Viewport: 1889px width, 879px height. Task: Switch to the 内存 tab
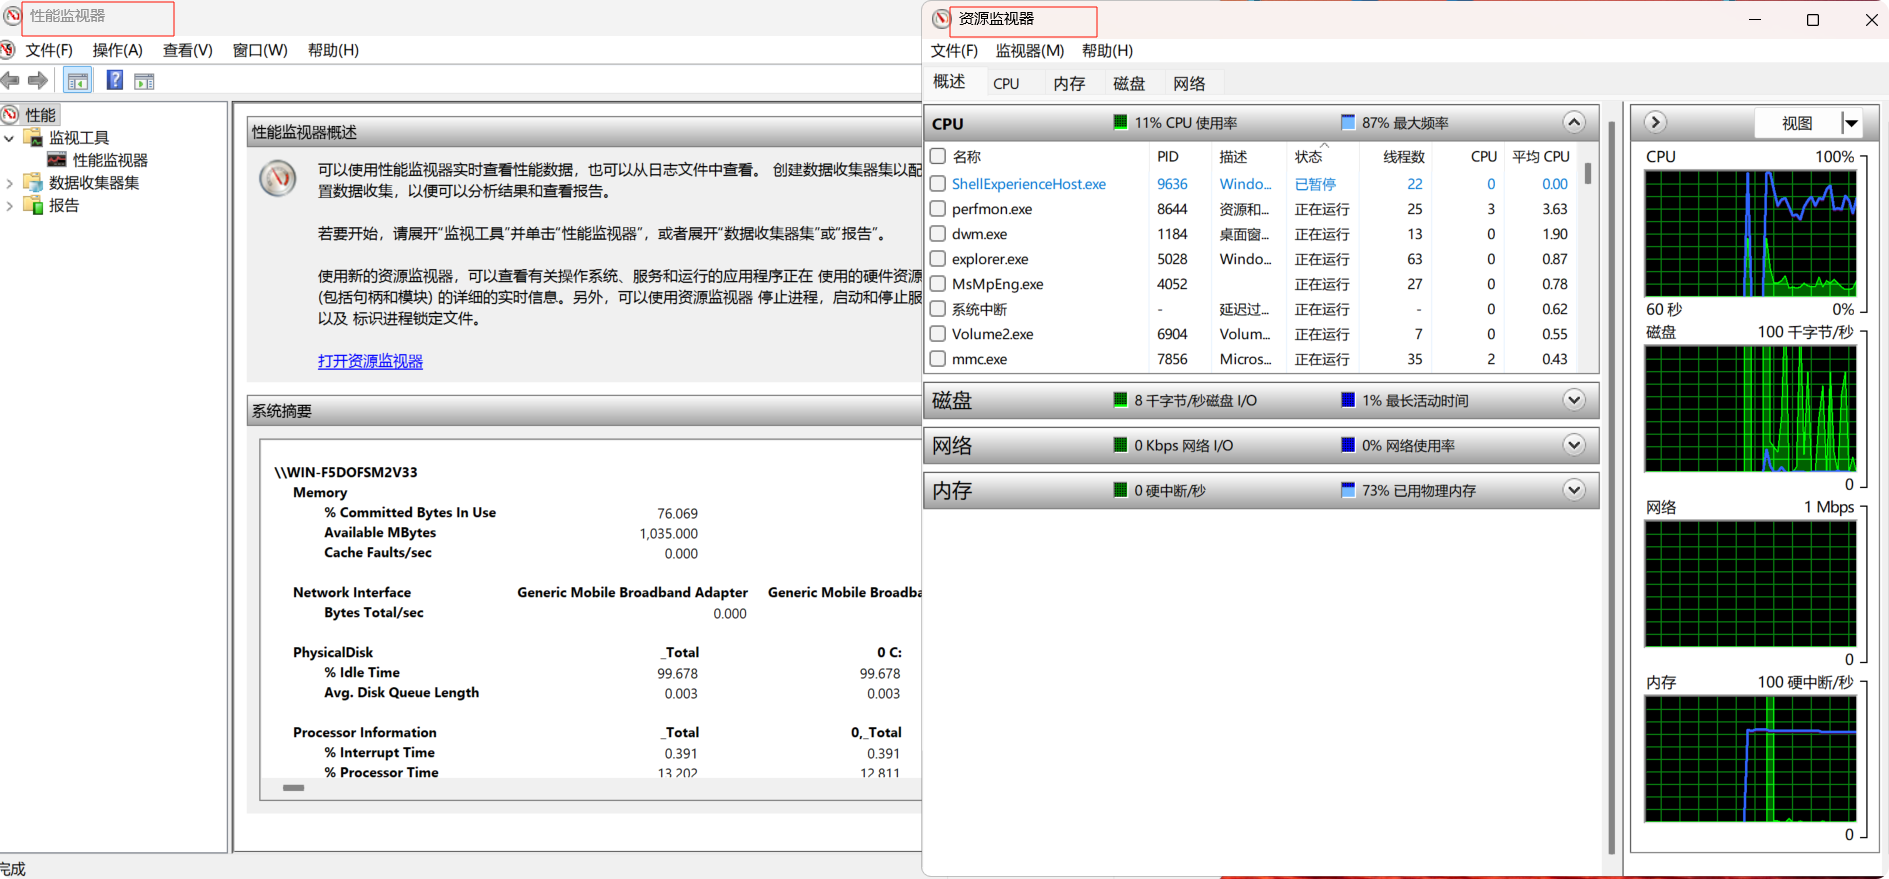click(x=1069, y=84)
